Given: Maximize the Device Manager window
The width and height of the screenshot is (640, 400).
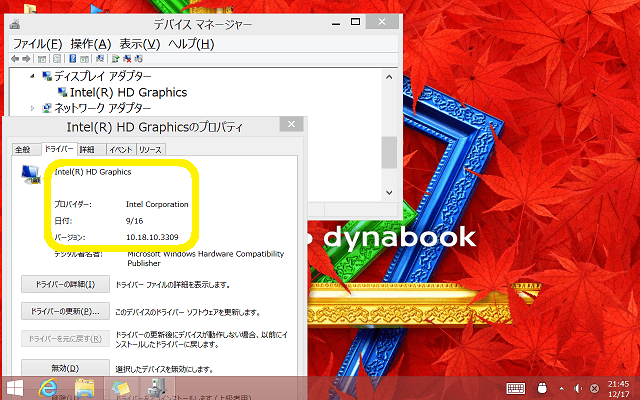Looking at the screenshot, I should point(356,22).
